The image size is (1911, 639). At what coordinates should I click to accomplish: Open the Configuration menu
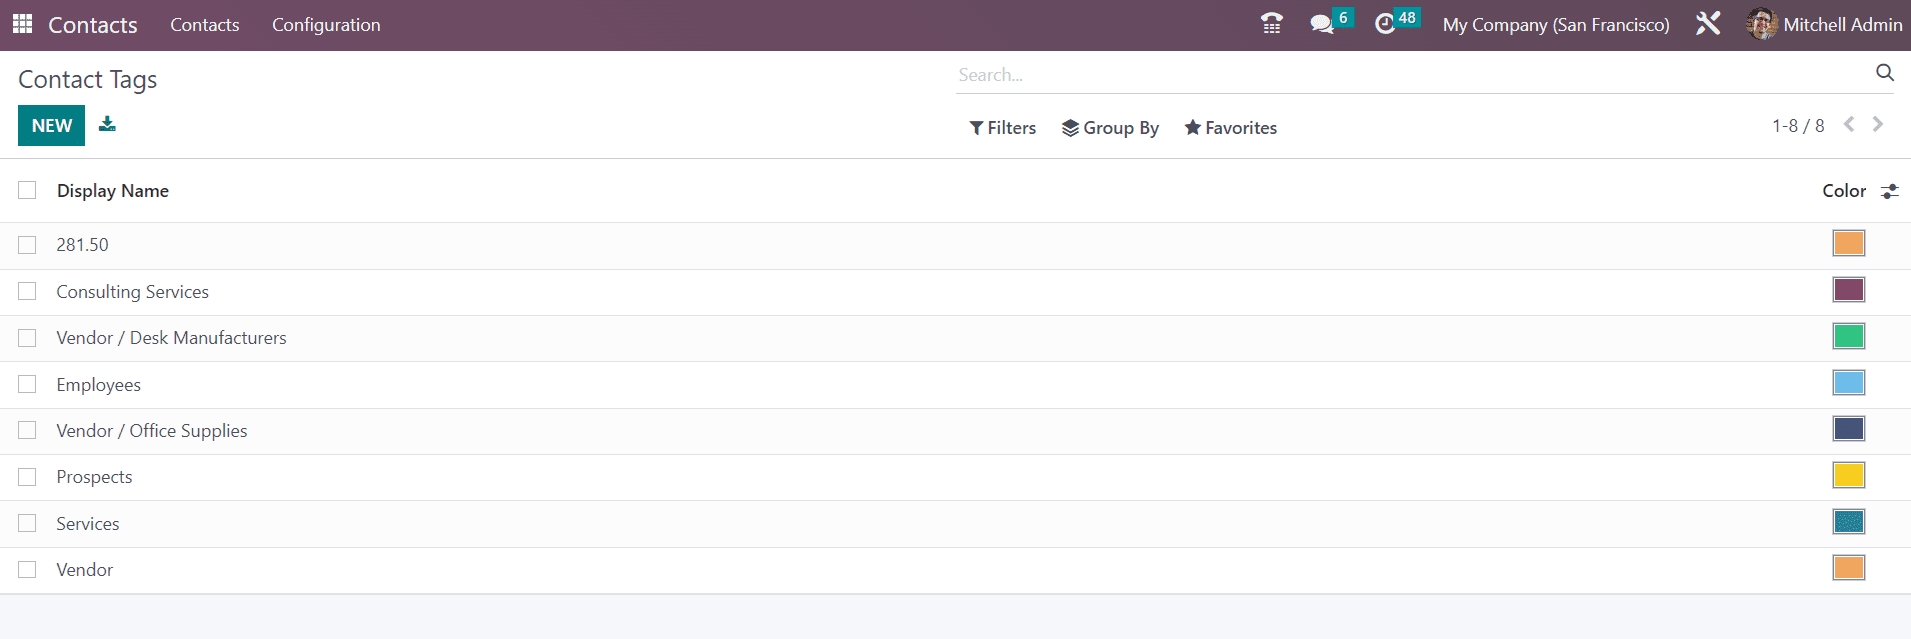click(326, 25)
